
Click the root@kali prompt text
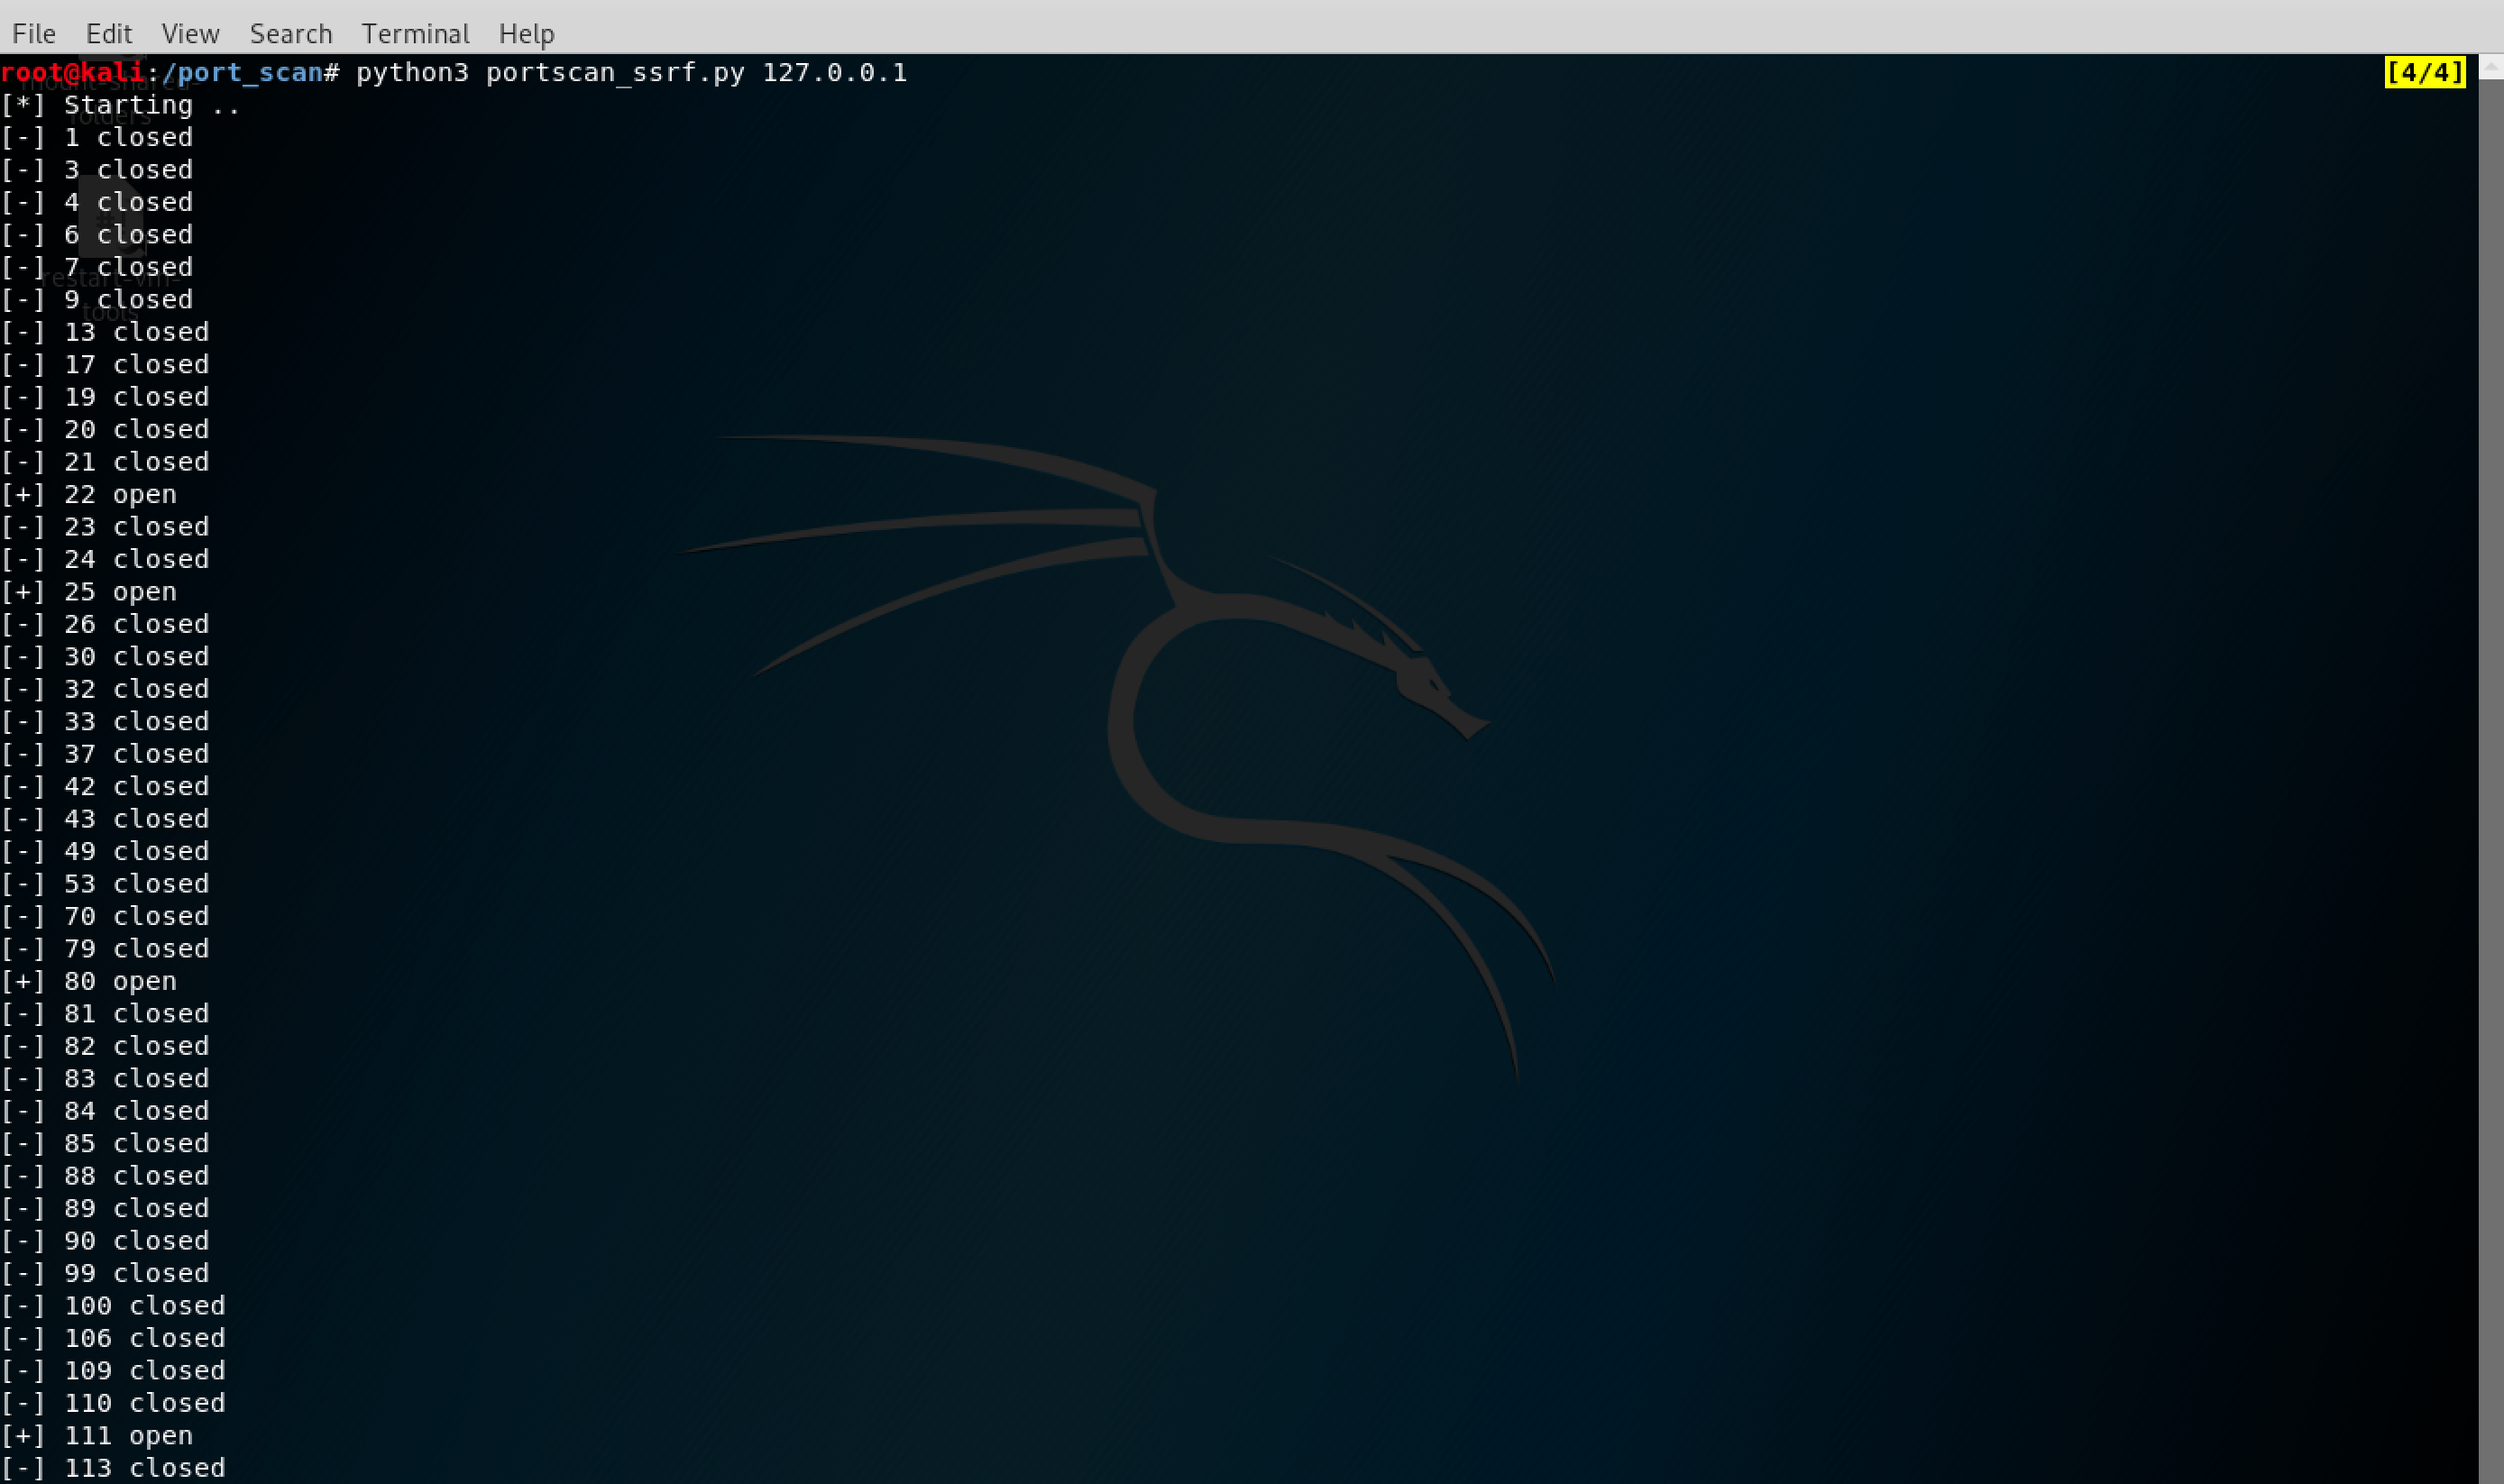pyautogui.click(x=73, y=73)
